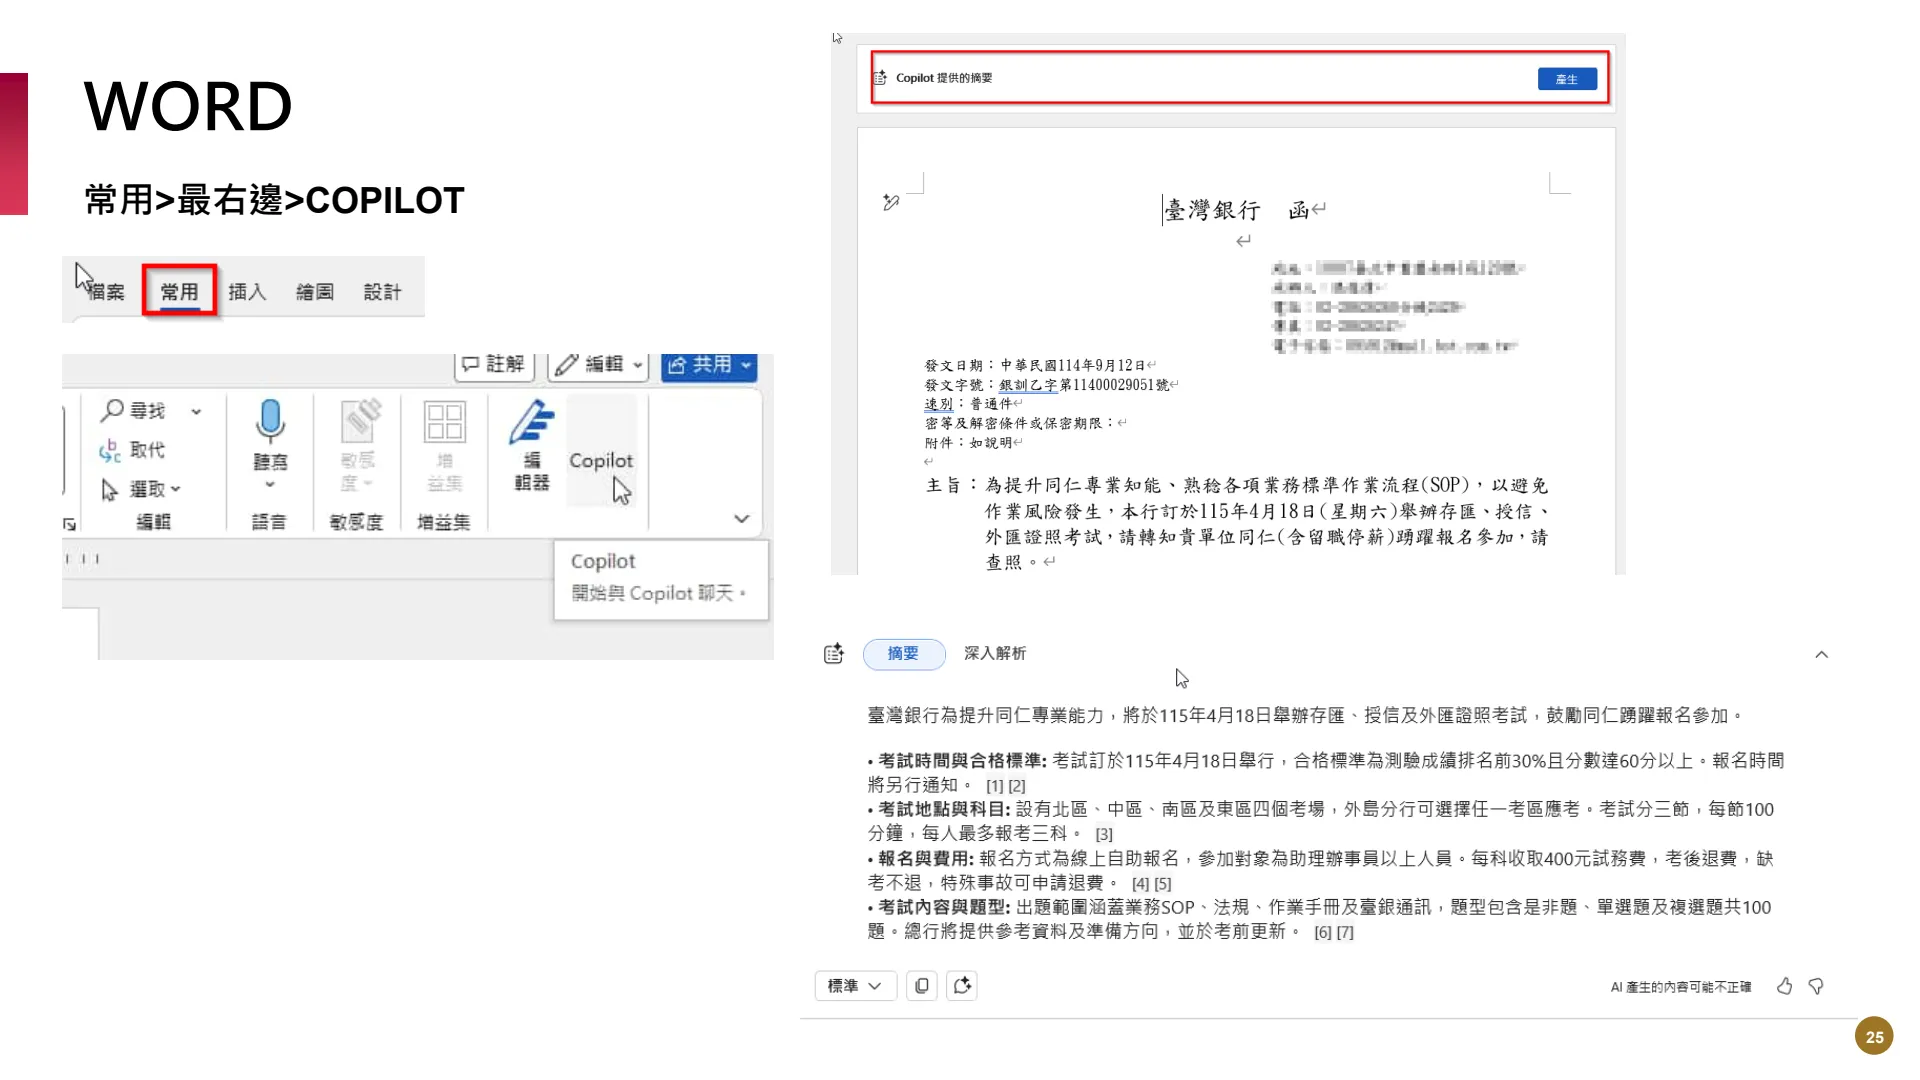Open citation reference [7]
The width and height of the screenshot is (1920, 1080).
[1345, 933]
